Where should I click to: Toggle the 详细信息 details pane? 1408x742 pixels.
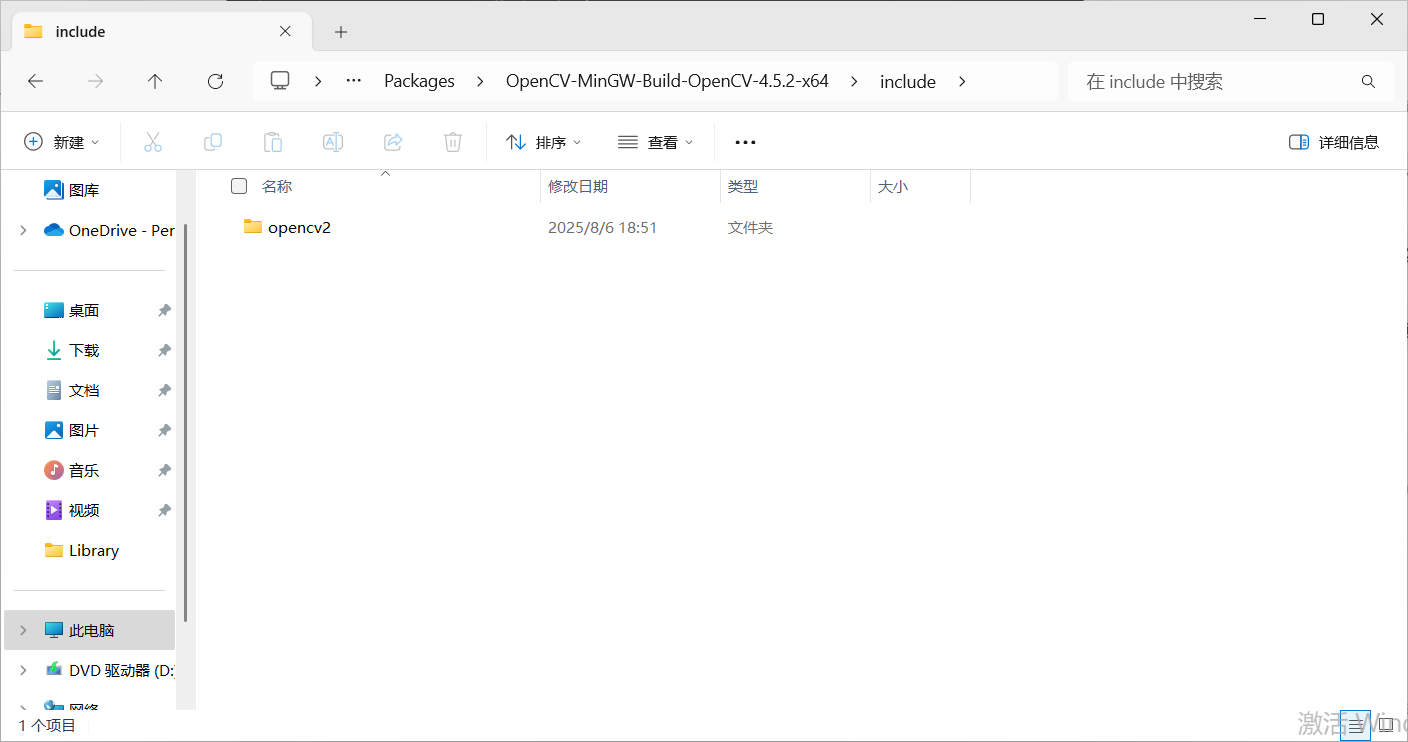pos(1334,141)
